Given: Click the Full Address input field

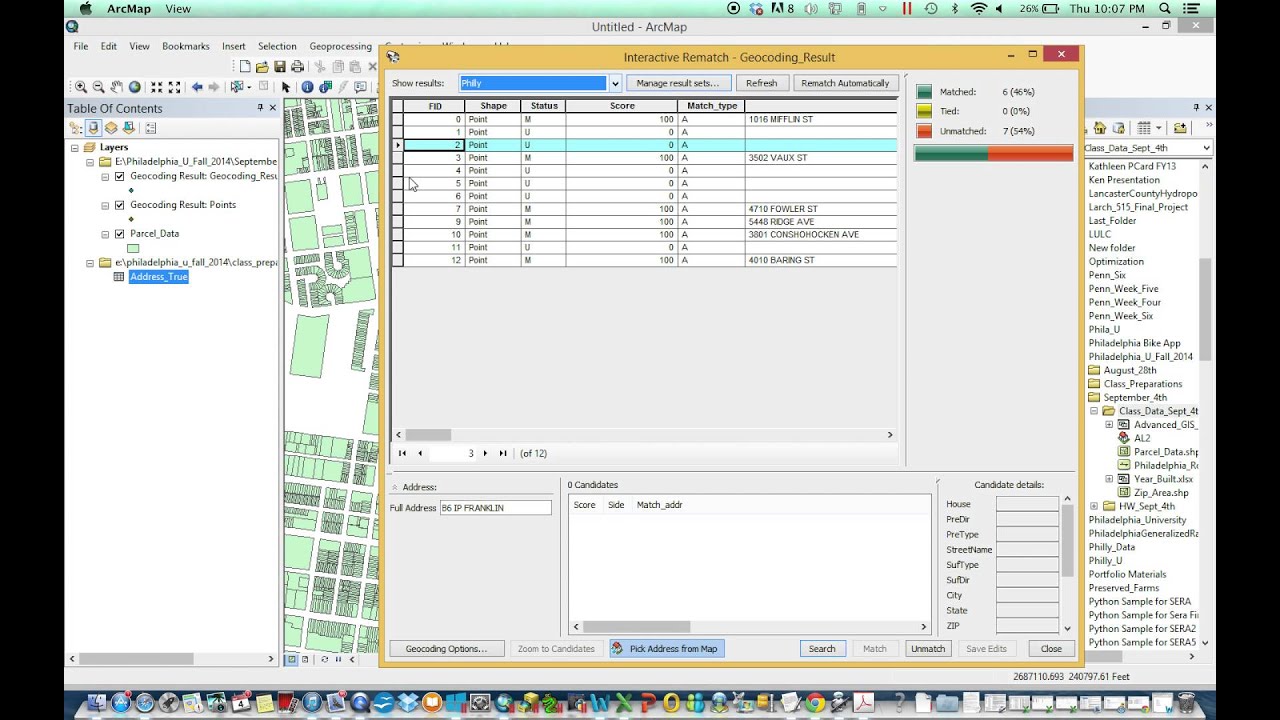Looking at the screenshot, I should [x=496, y=508].
